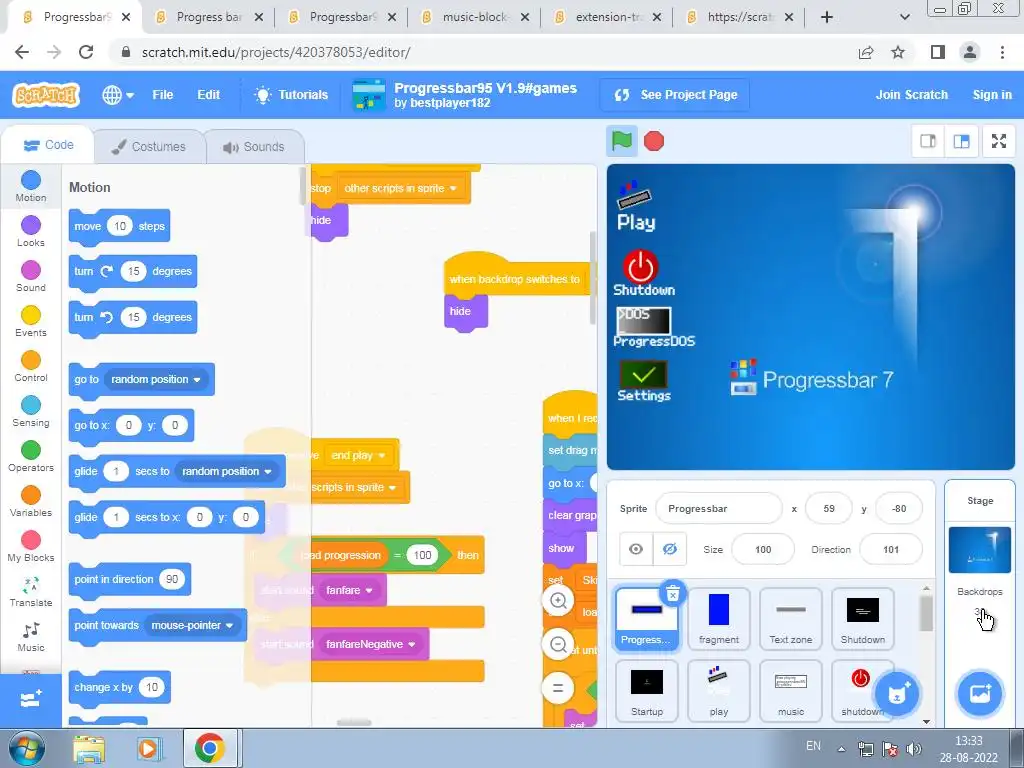Open the Choose a Sprite cat button

tap(897, 694)
